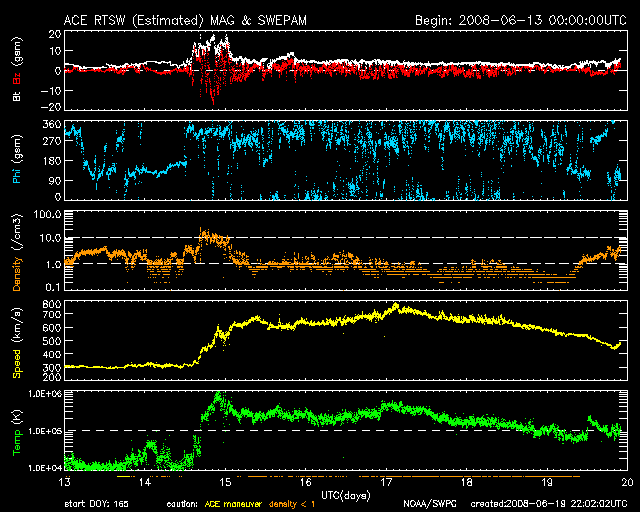
Task: Click day '15' on the UTC time axis
Action: point(225,482)
